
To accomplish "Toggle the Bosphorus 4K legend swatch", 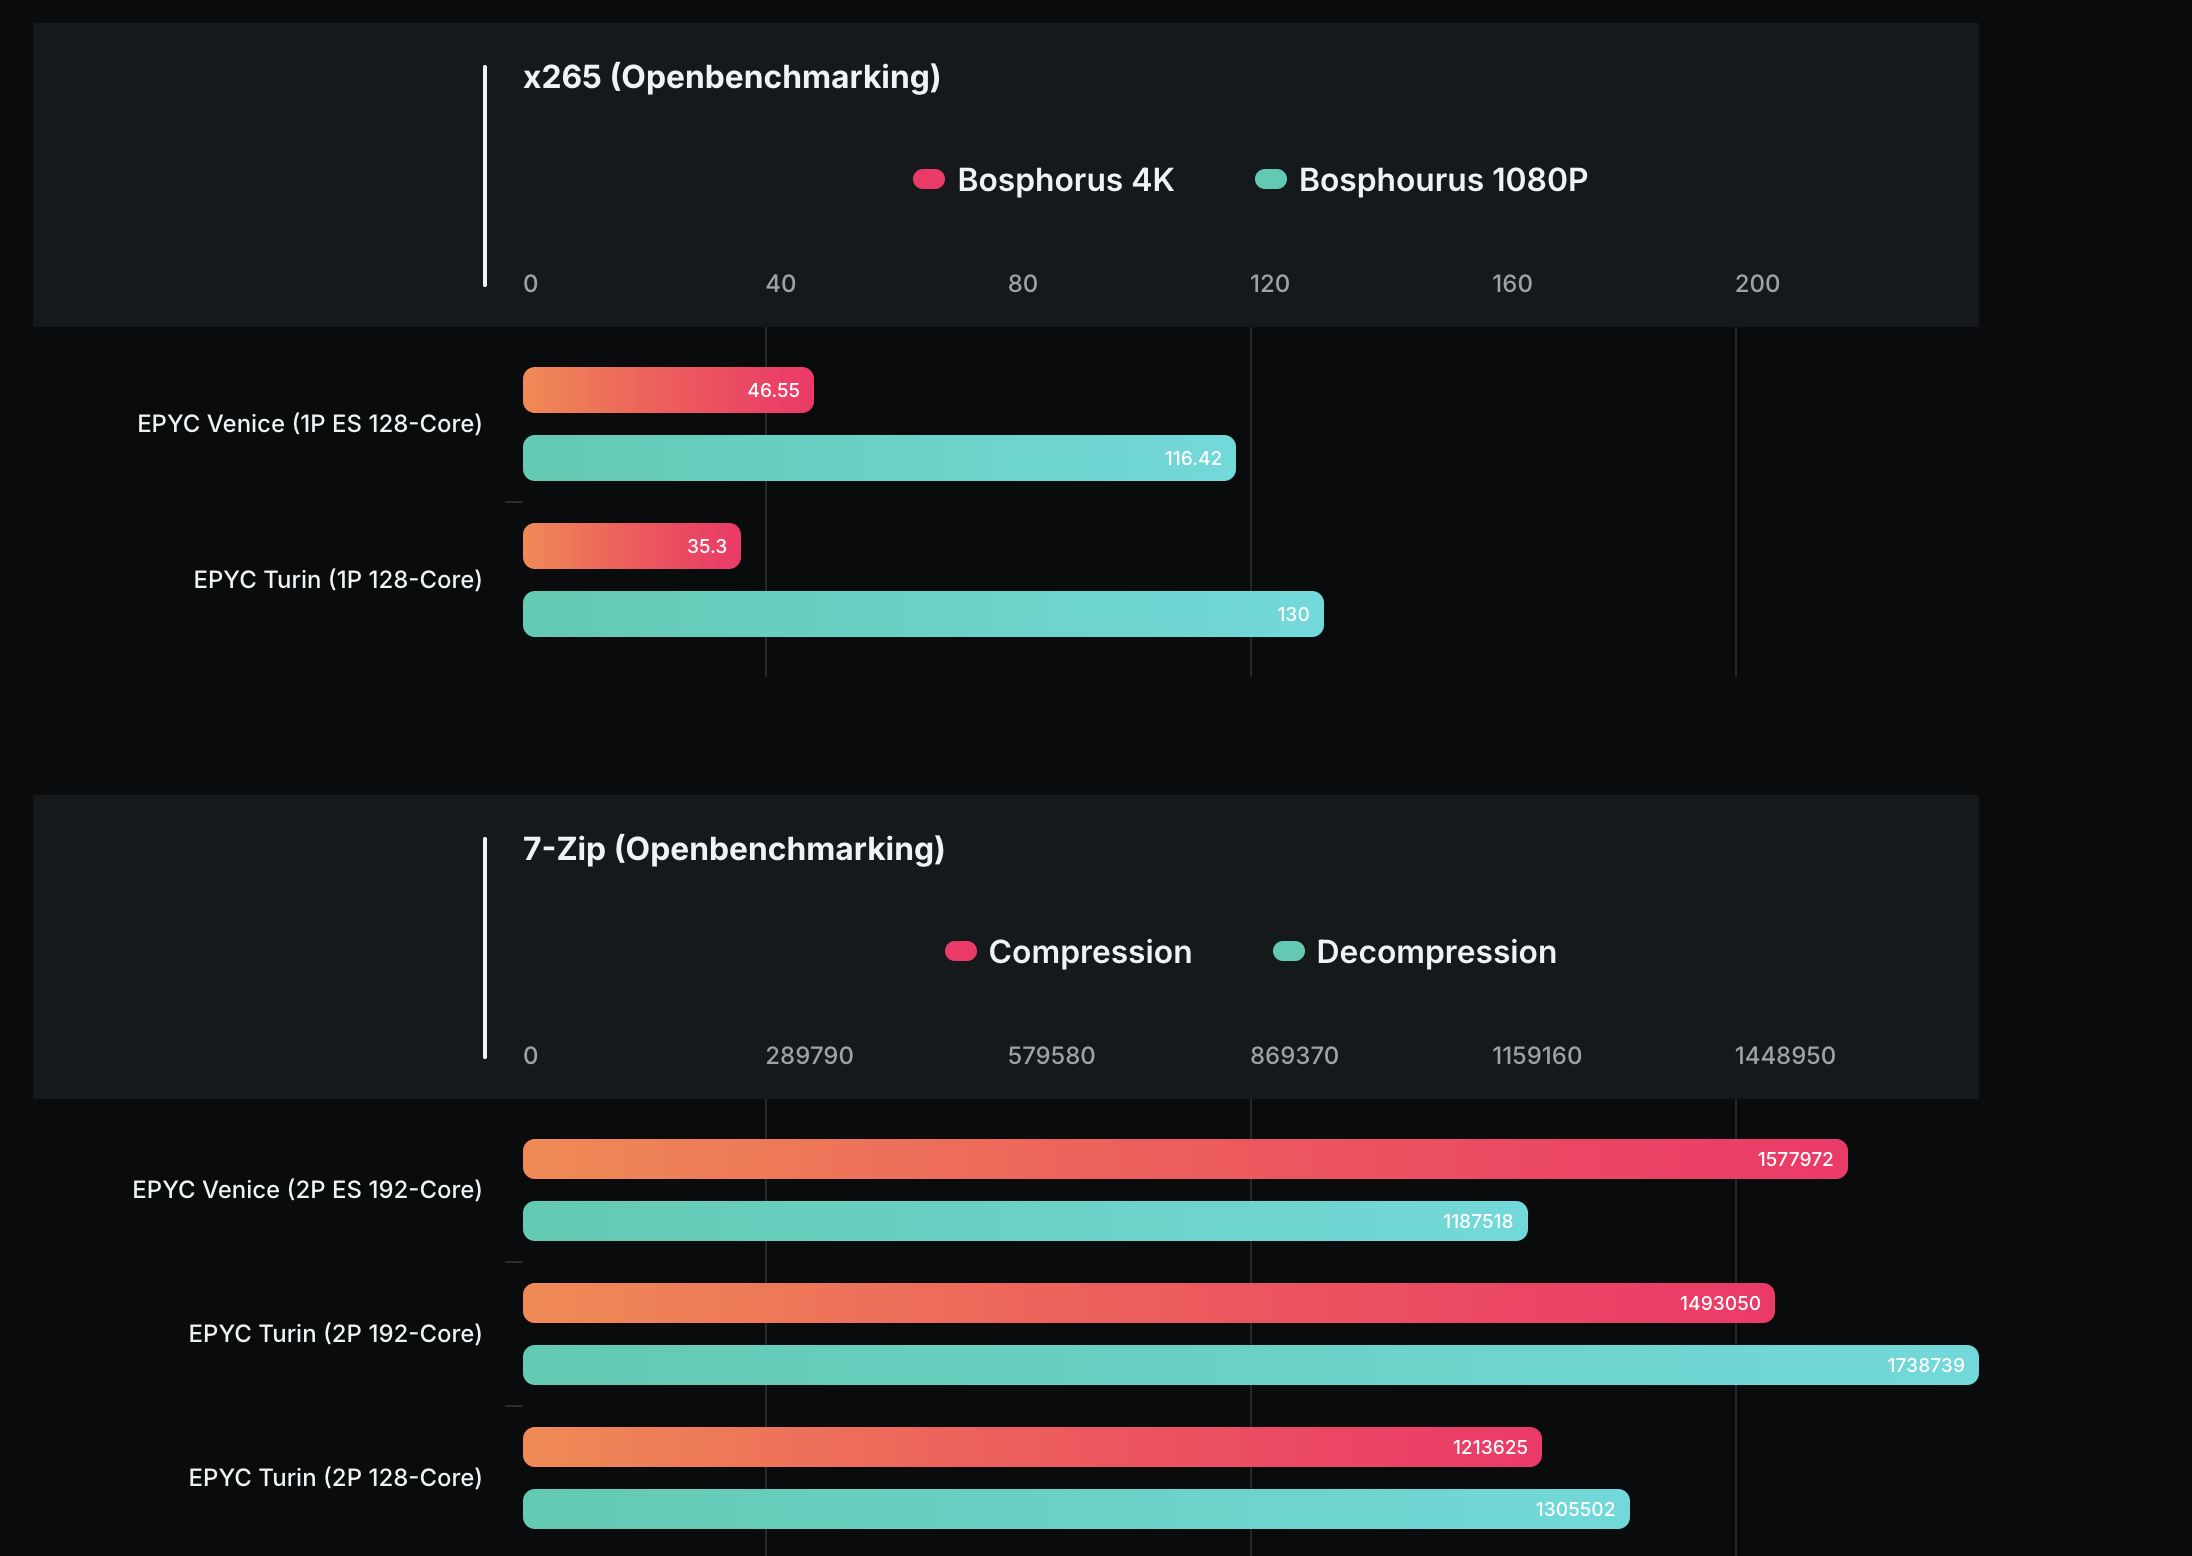I will (928, 179).
